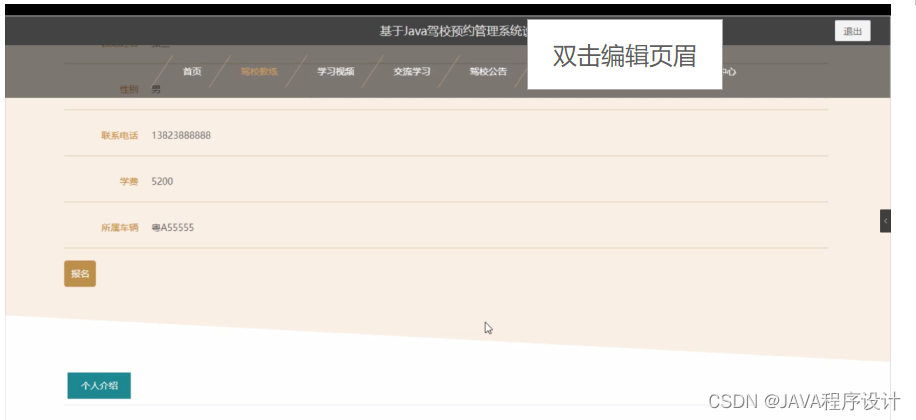Click the 所属车辆 label

120,228
